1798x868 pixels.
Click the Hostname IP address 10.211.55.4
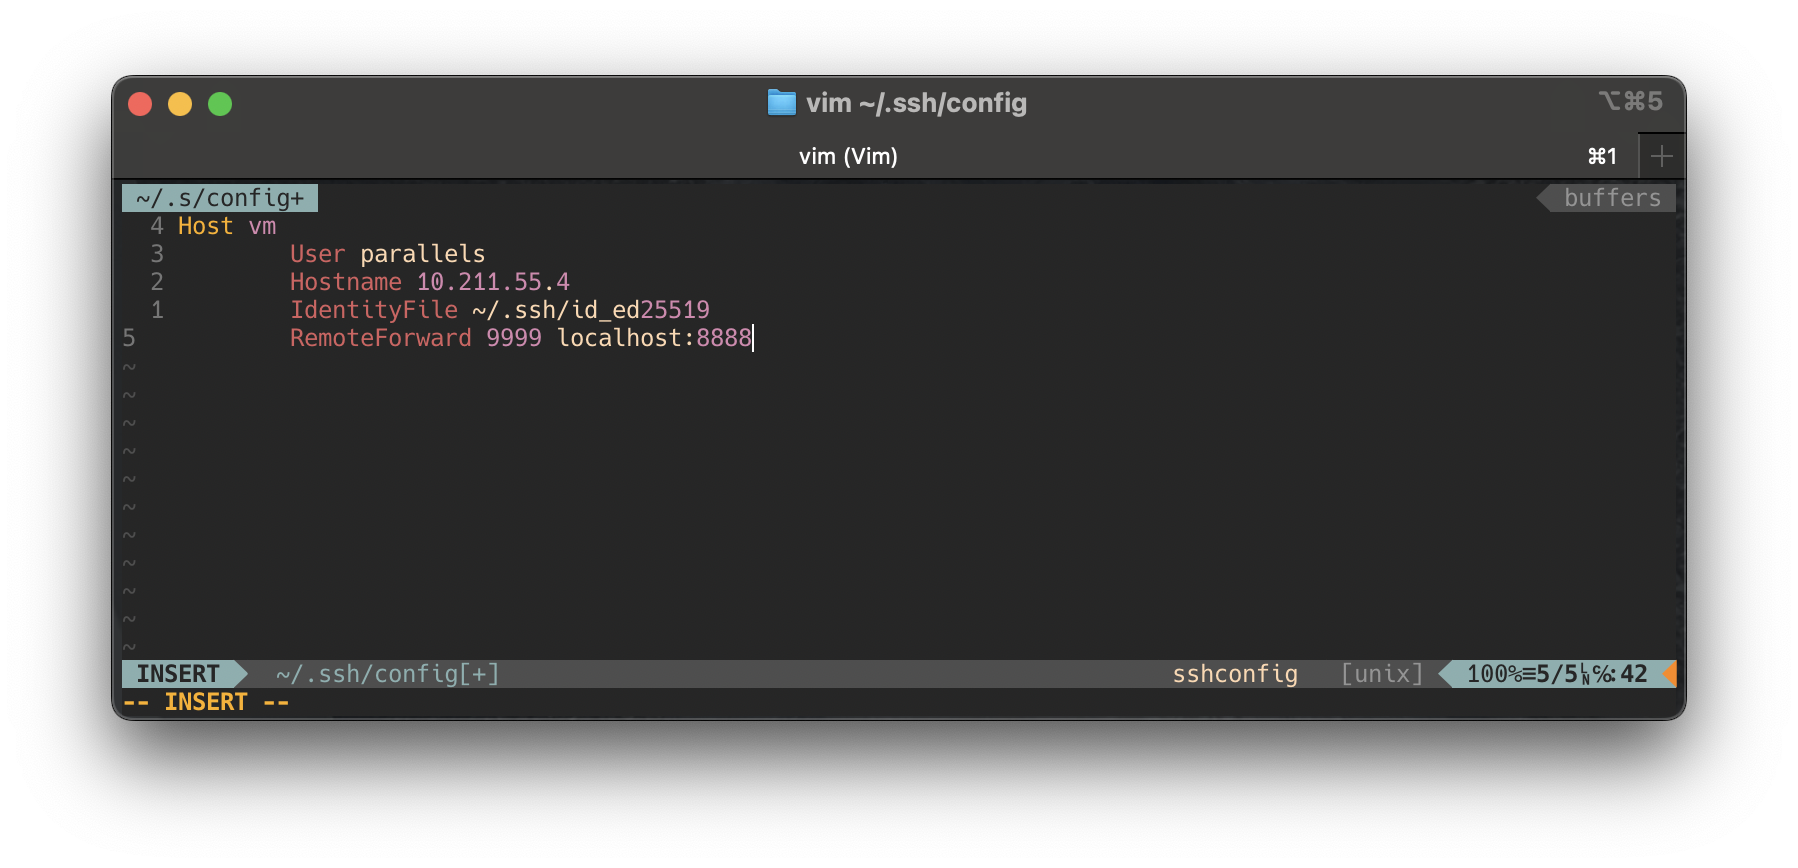click(x=492, y=282)
